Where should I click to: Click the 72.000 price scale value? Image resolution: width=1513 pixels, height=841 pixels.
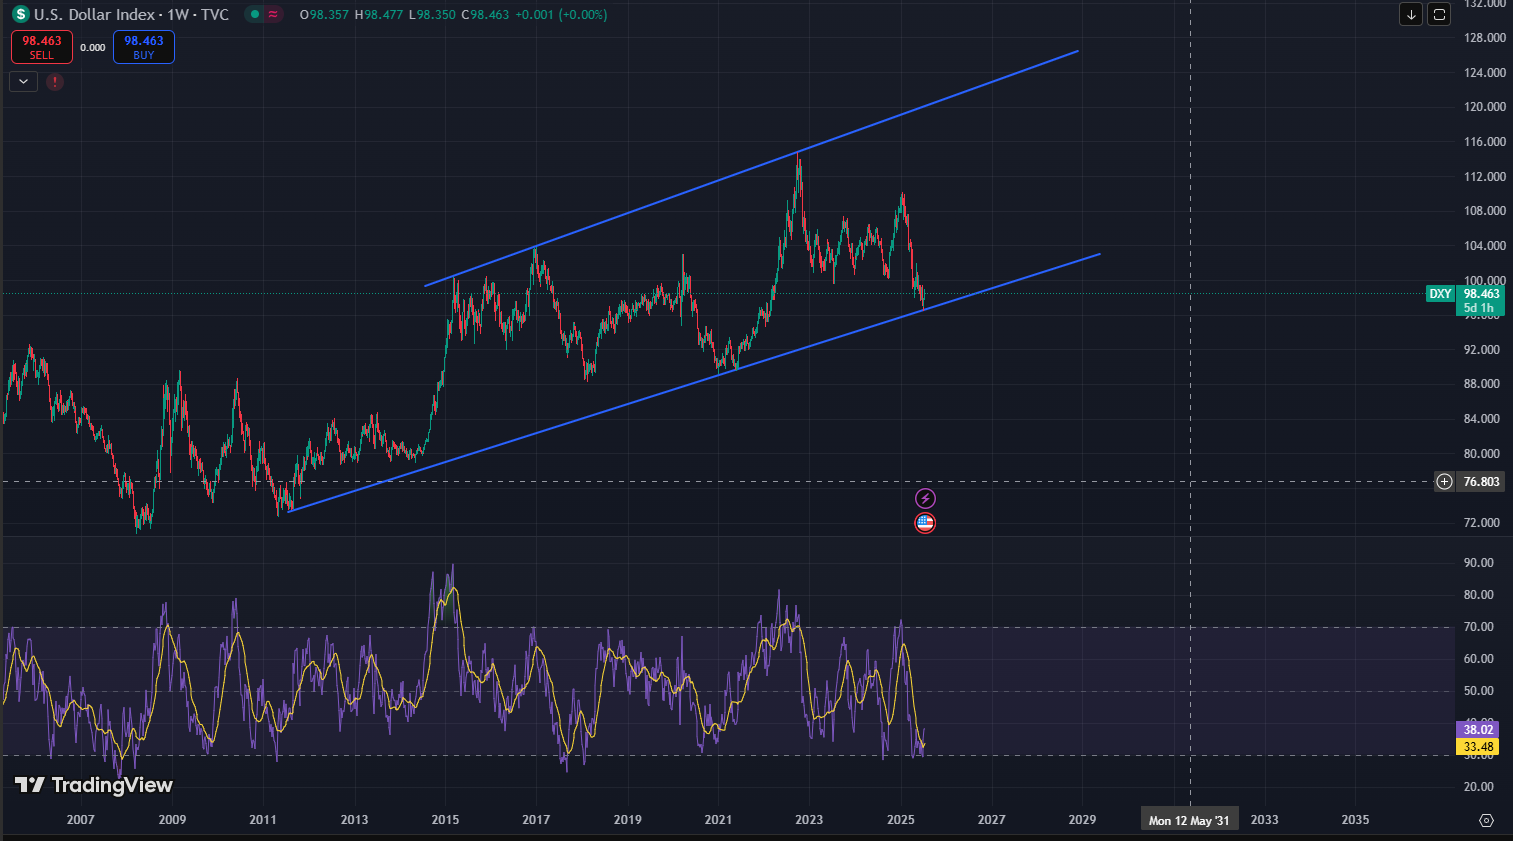1481,523
